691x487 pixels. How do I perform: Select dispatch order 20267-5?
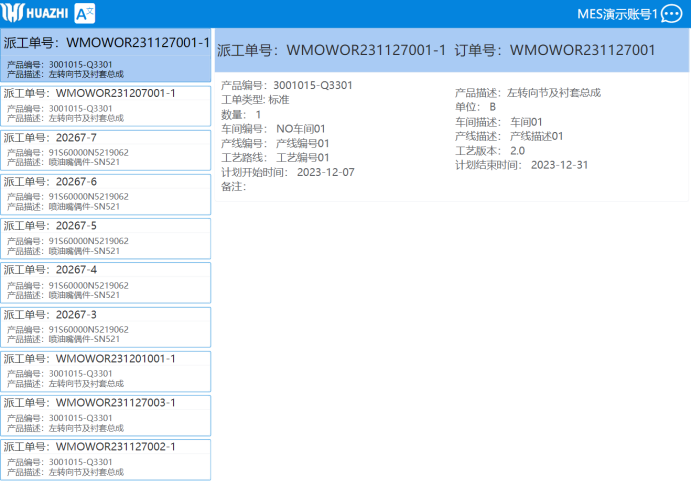click(106, 237)
